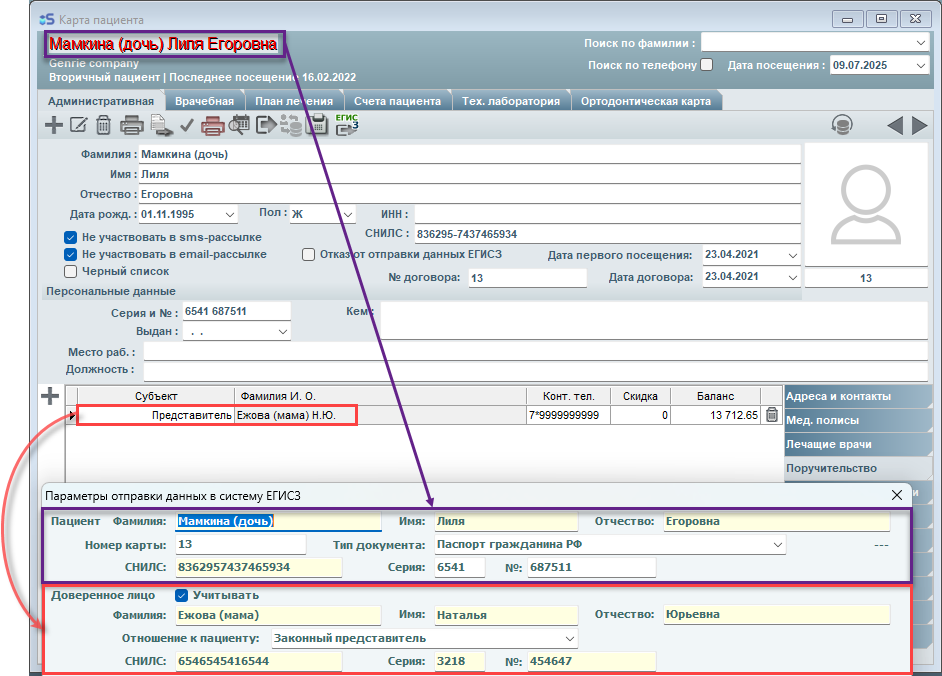Screen dimensions: 942x676
Task: Click the ЕГИСЗ export icon in toolbar
Action: click(x=347, y=125)
